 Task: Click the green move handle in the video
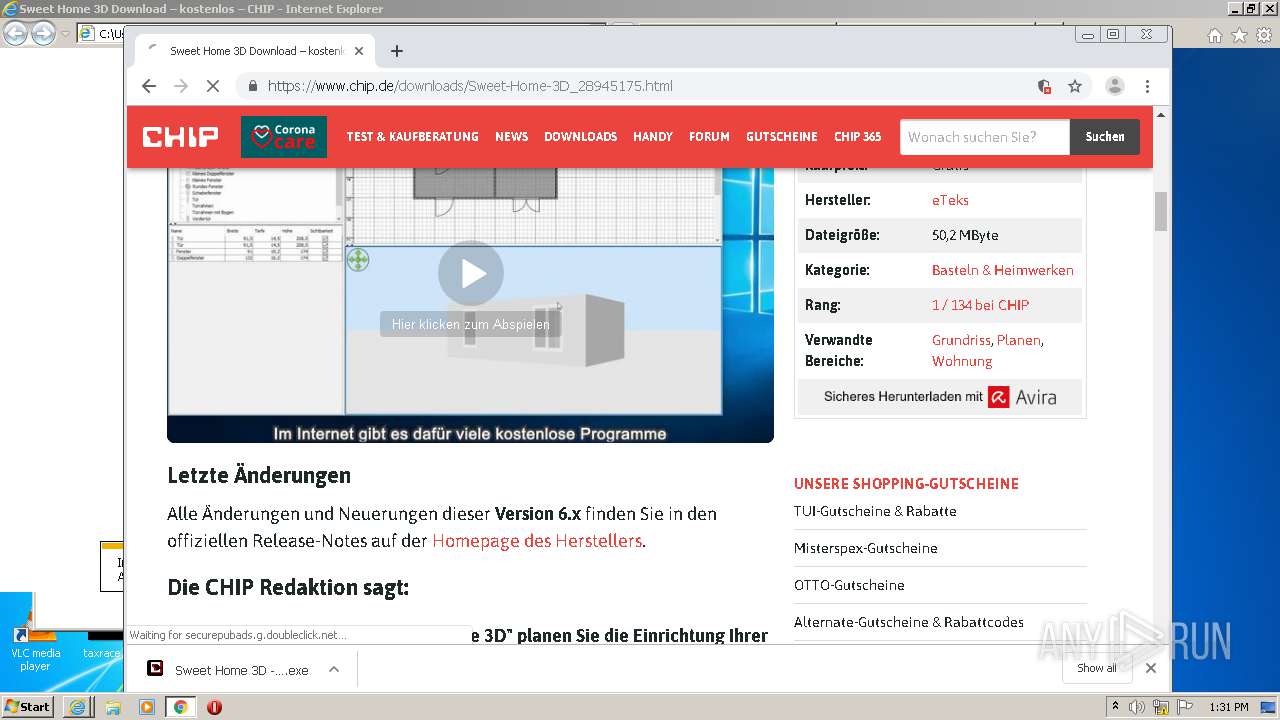358,260
